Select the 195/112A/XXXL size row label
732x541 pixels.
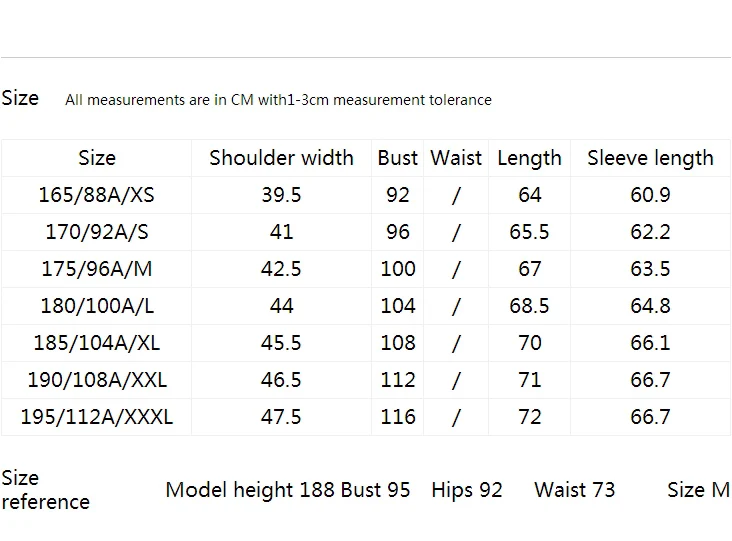[x=97, y=416]
